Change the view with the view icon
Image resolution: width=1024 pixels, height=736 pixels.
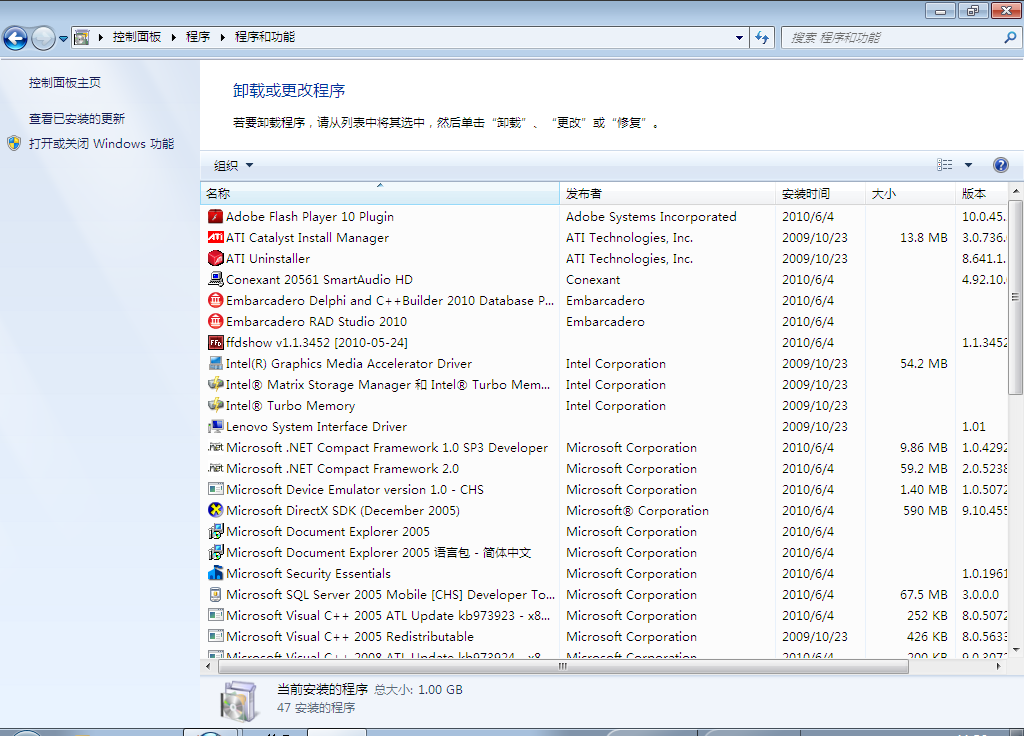pos(944,165)
